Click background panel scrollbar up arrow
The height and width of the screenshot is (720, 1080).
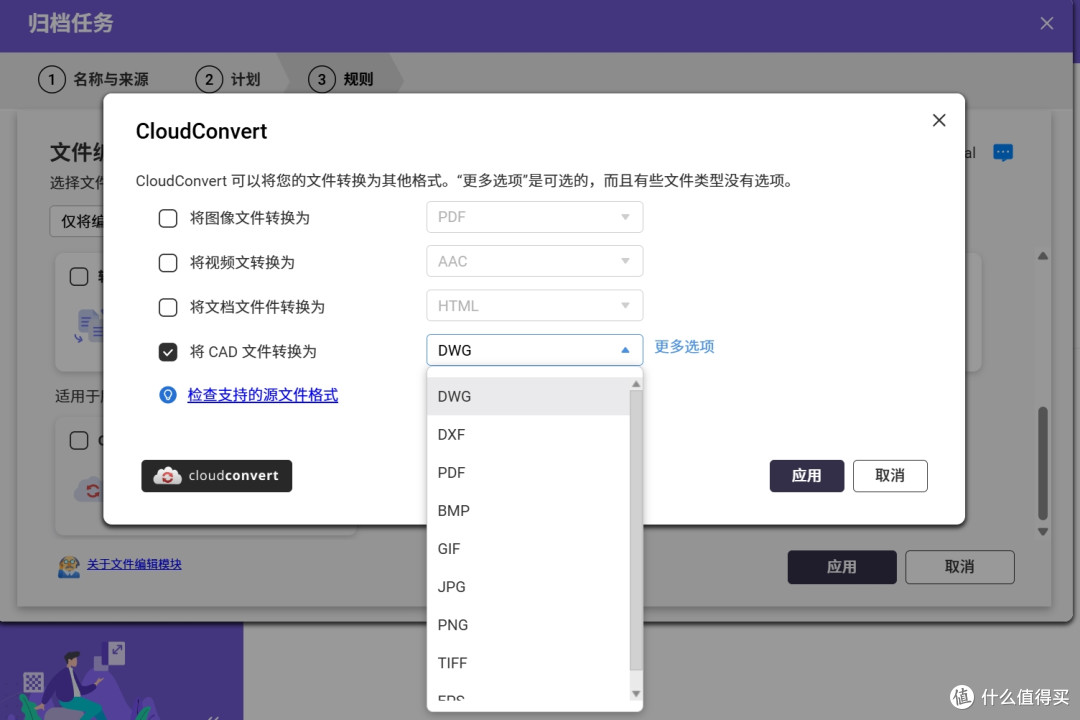(1043, 256)
